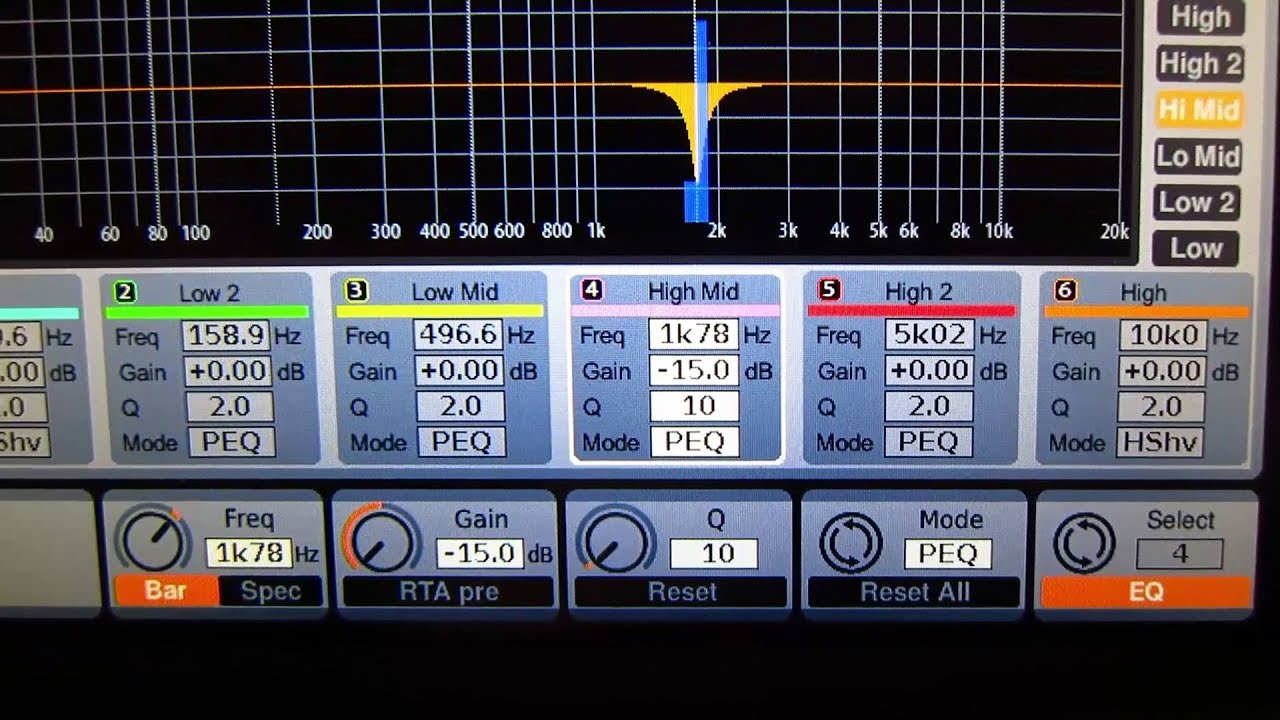Click High 2 Q value 2.0
Viewport: 1280px width, 720px height.
click(928, 406)
